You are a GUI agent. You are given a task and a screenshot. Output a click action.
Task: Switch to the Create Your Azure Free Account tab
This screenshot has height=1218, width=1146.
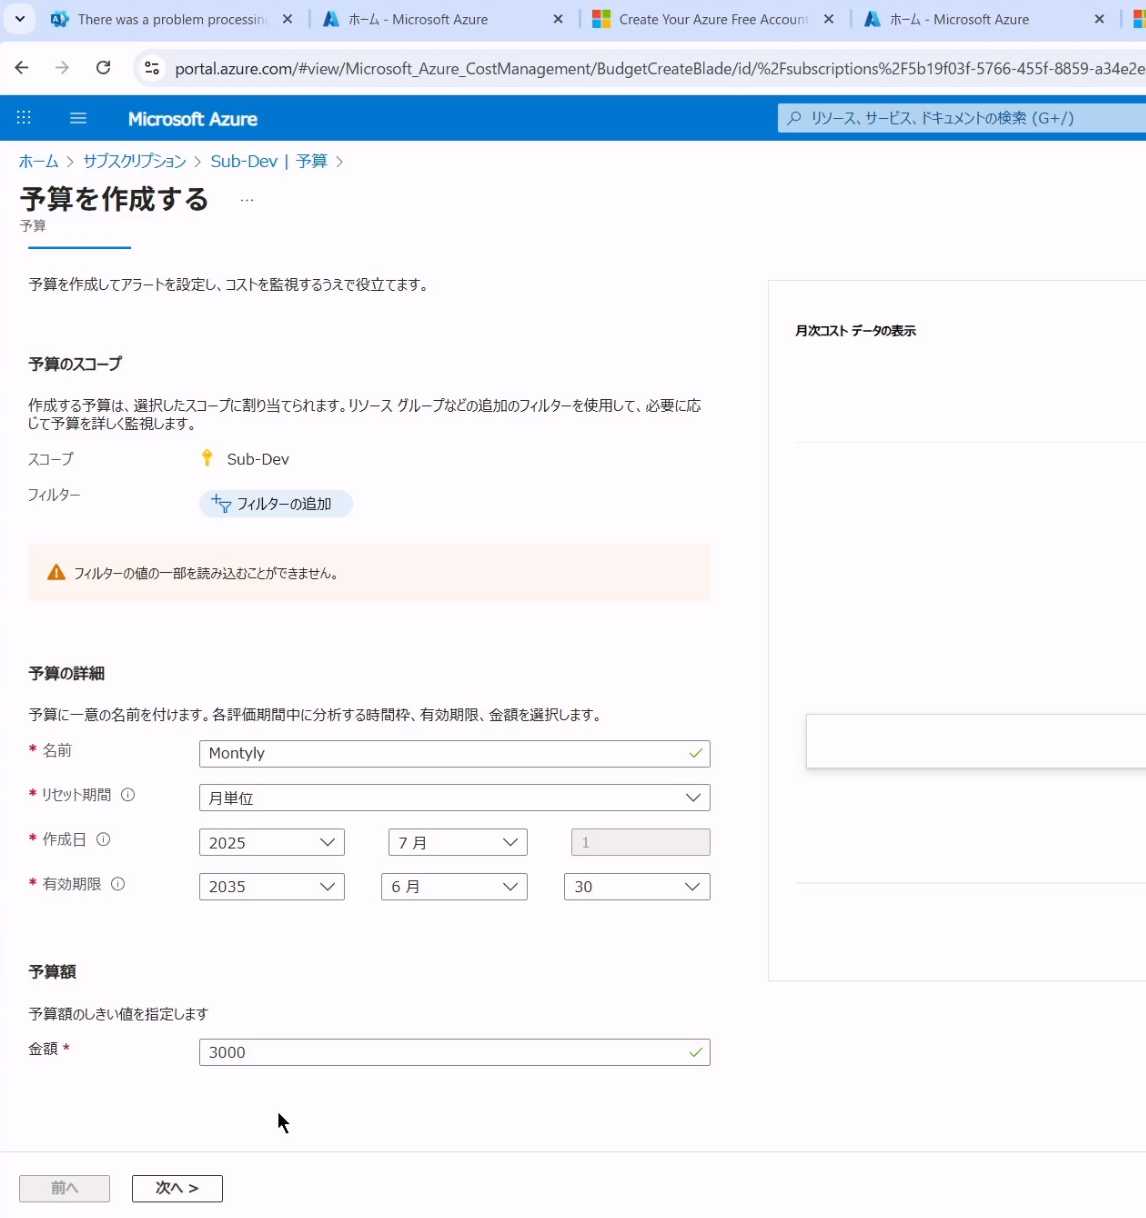712,19
